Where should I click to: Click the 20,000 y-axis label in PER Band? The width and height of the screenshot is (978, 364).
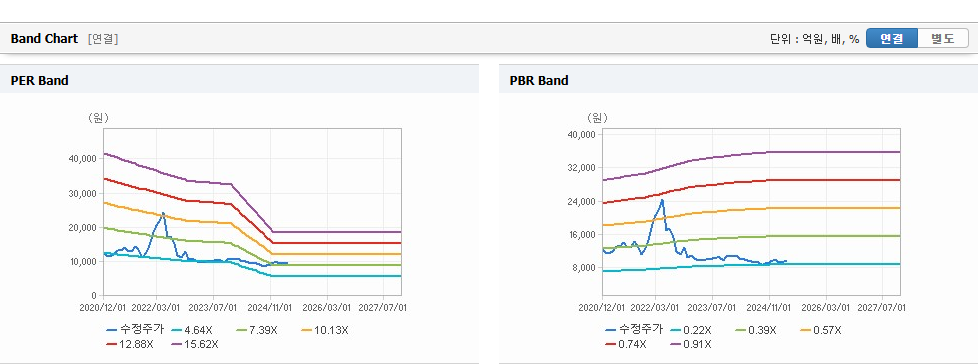(x=82, y=228)
